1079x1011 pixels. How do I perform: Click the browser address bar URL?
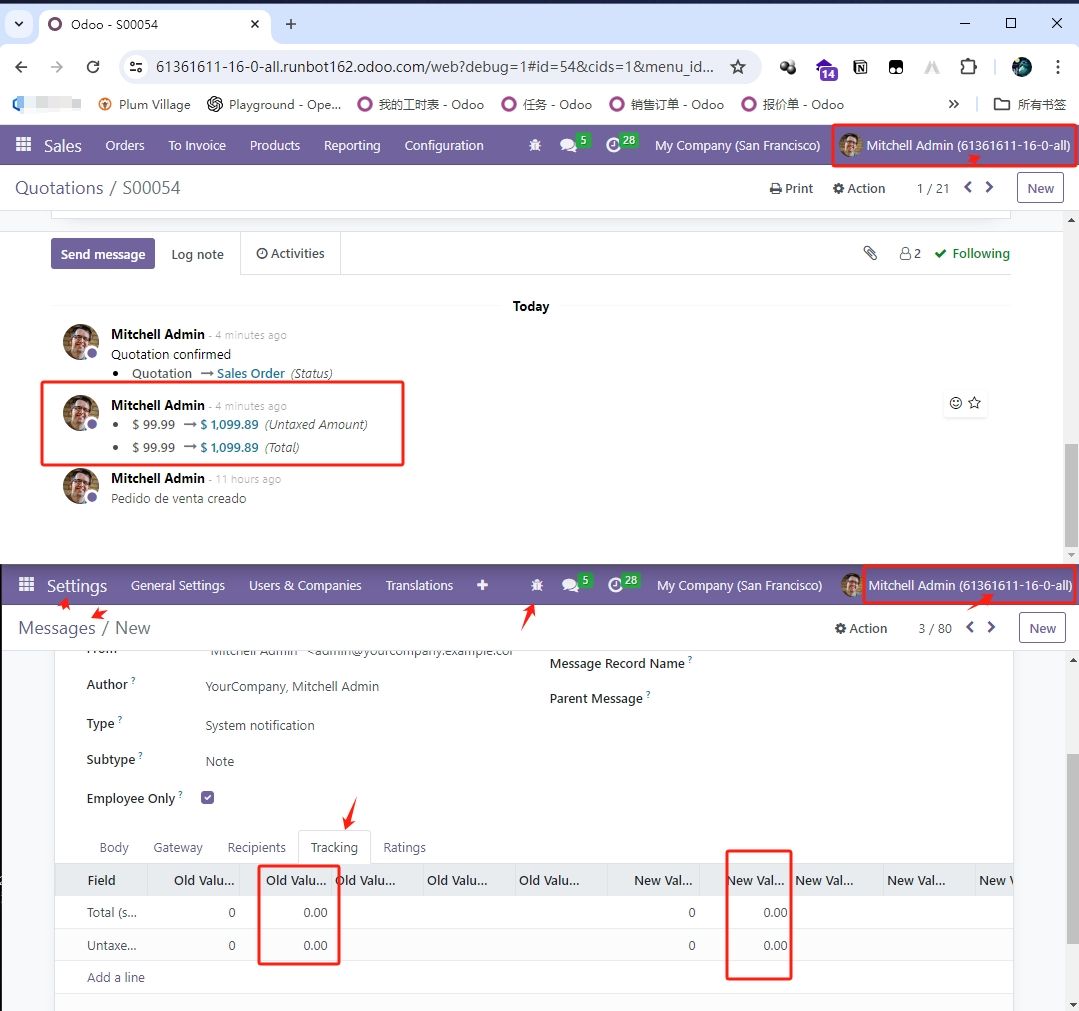(434, 67)
